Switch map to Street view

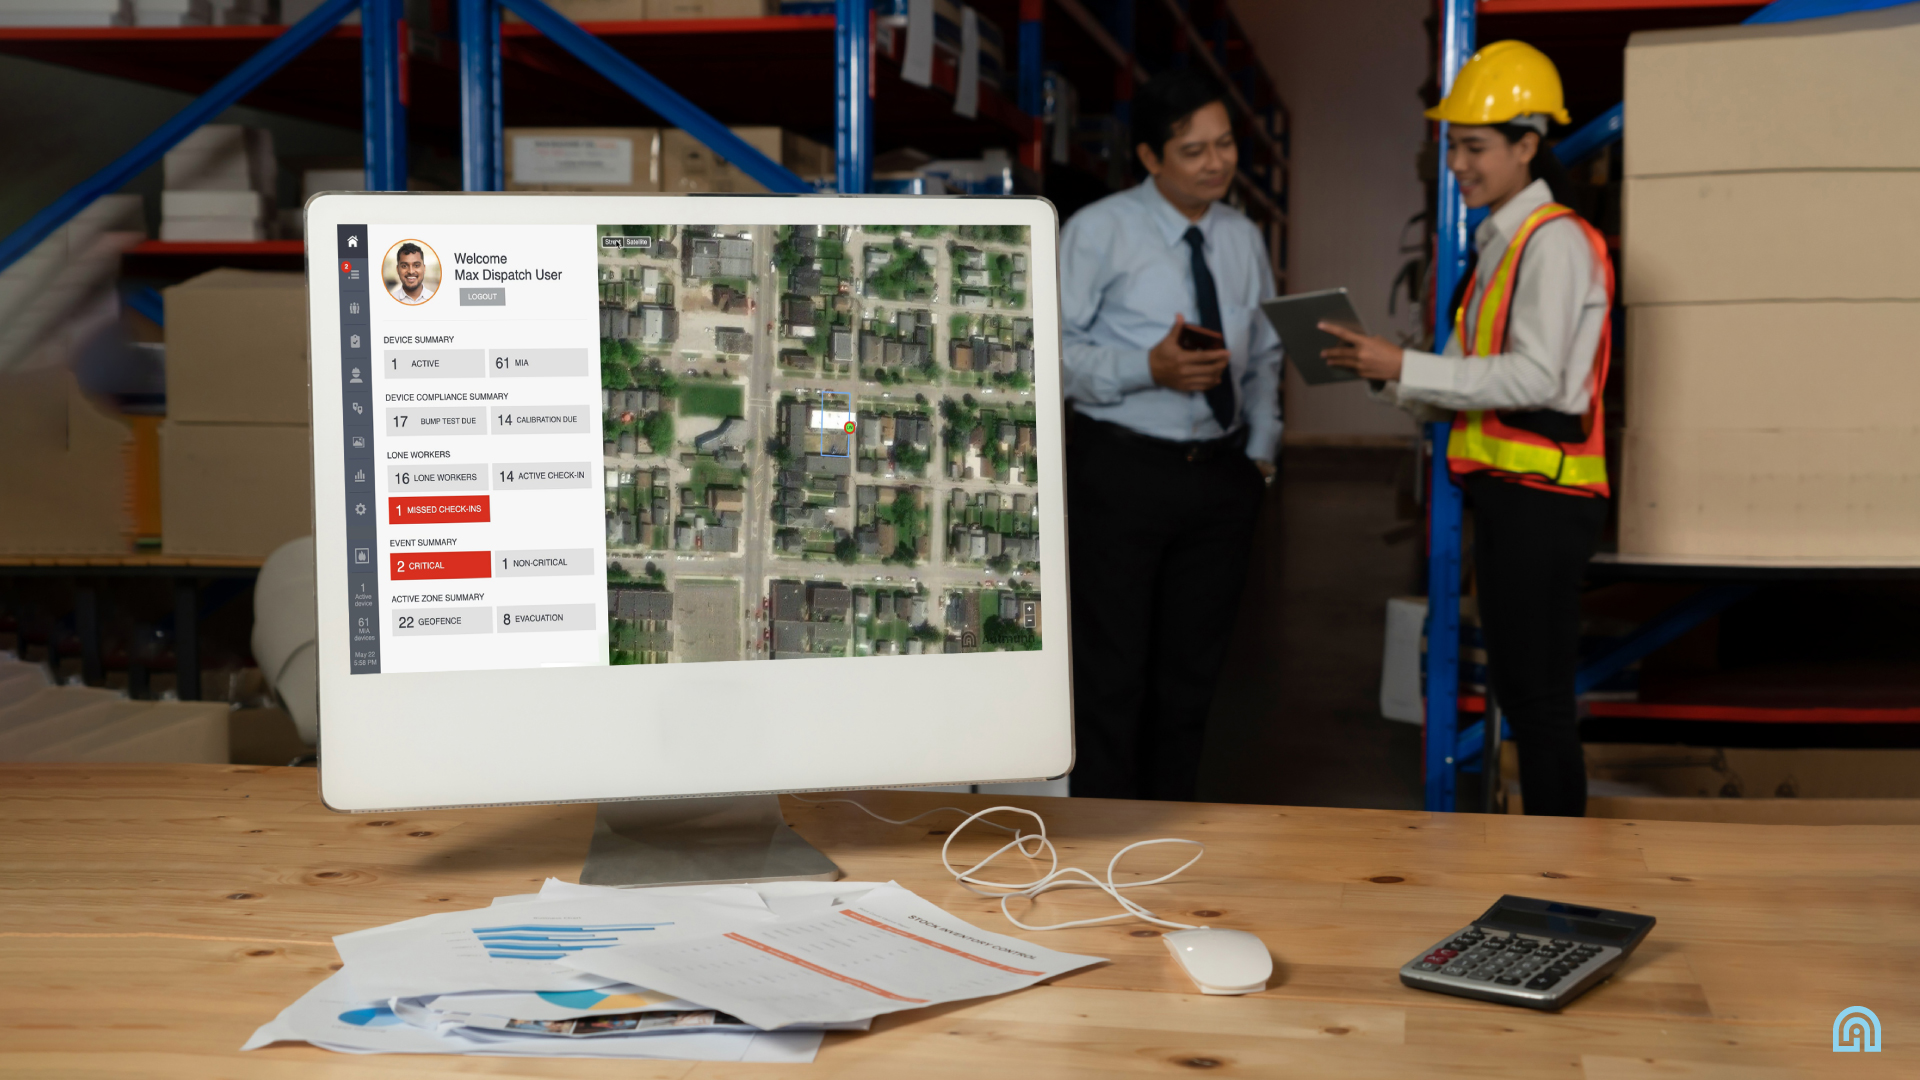[x=612, y=242]
